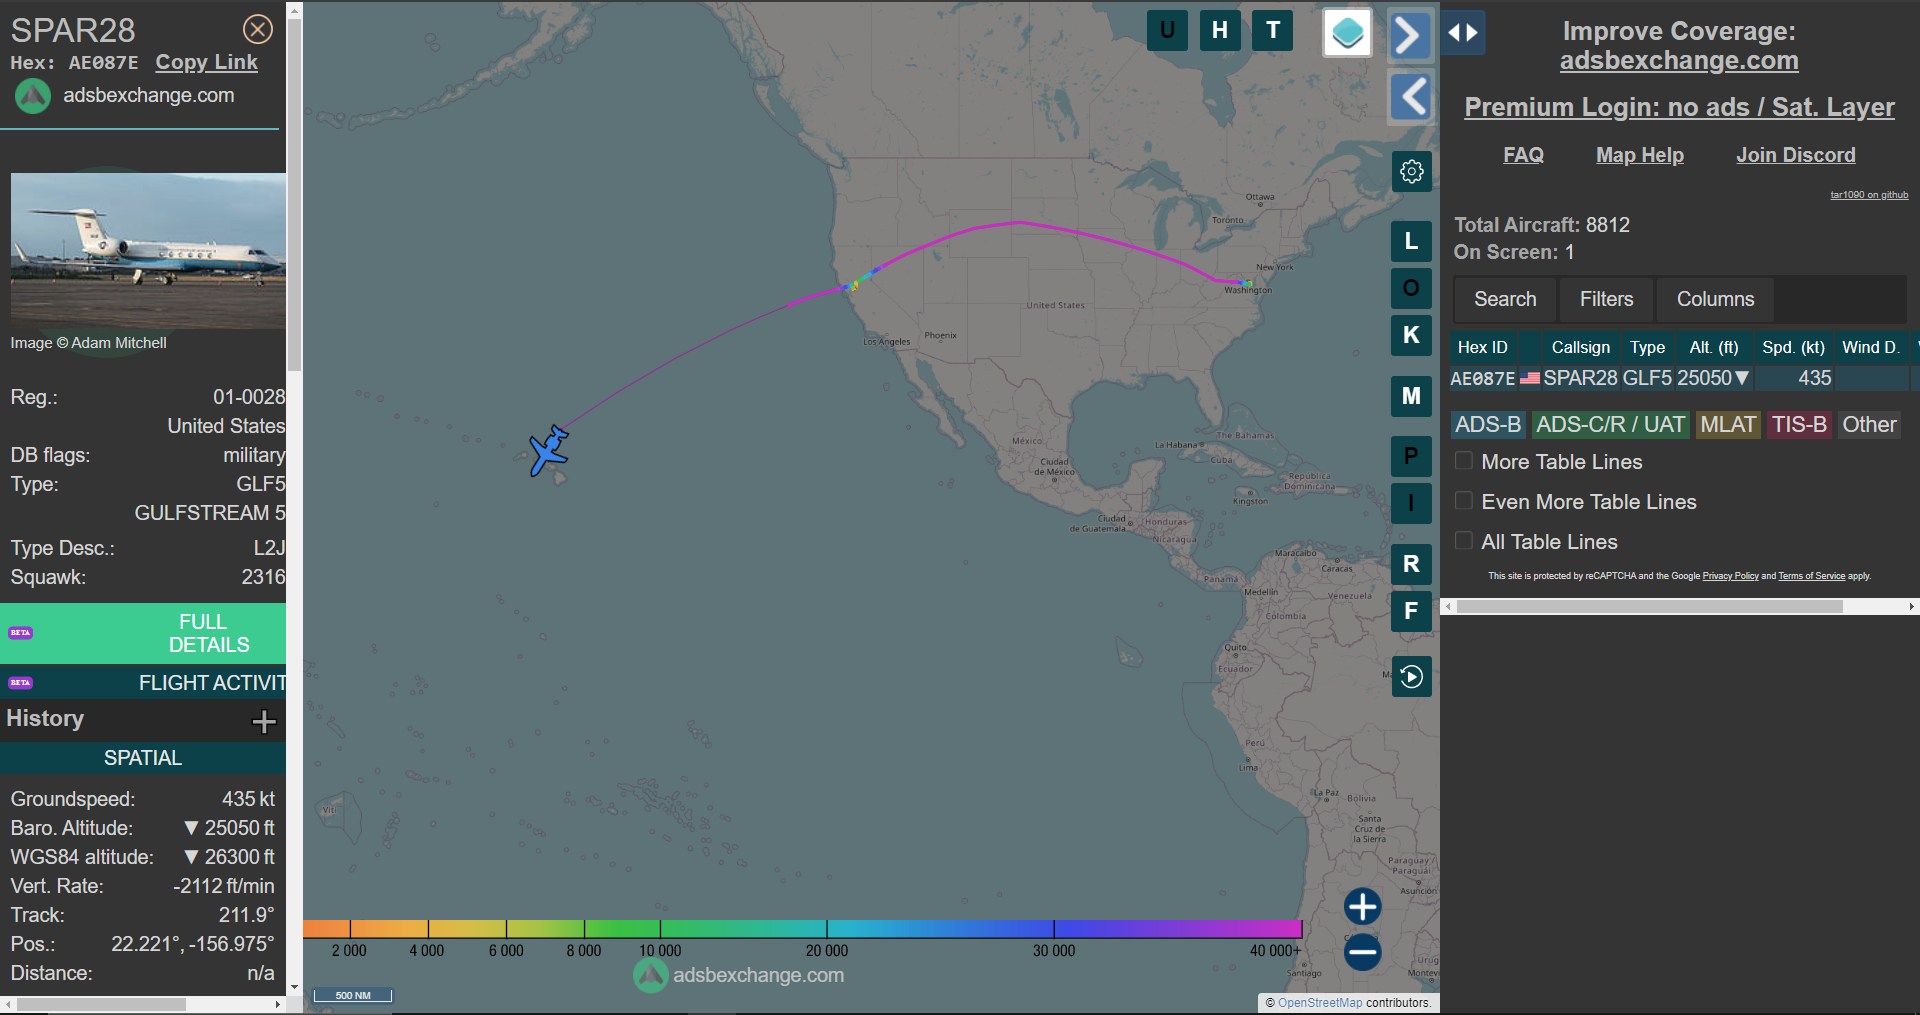The height and width of the screenshot is (1015, 1920).
Task: Expand the History section plus icon
Action: [264, 721]
